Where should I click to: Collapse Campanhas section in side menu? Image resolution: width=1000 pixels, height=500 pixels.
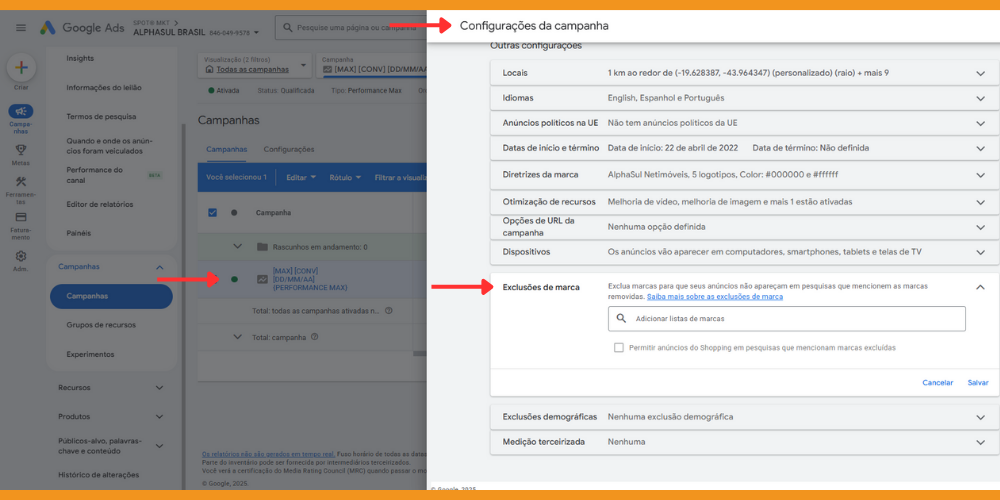(159, 267)
